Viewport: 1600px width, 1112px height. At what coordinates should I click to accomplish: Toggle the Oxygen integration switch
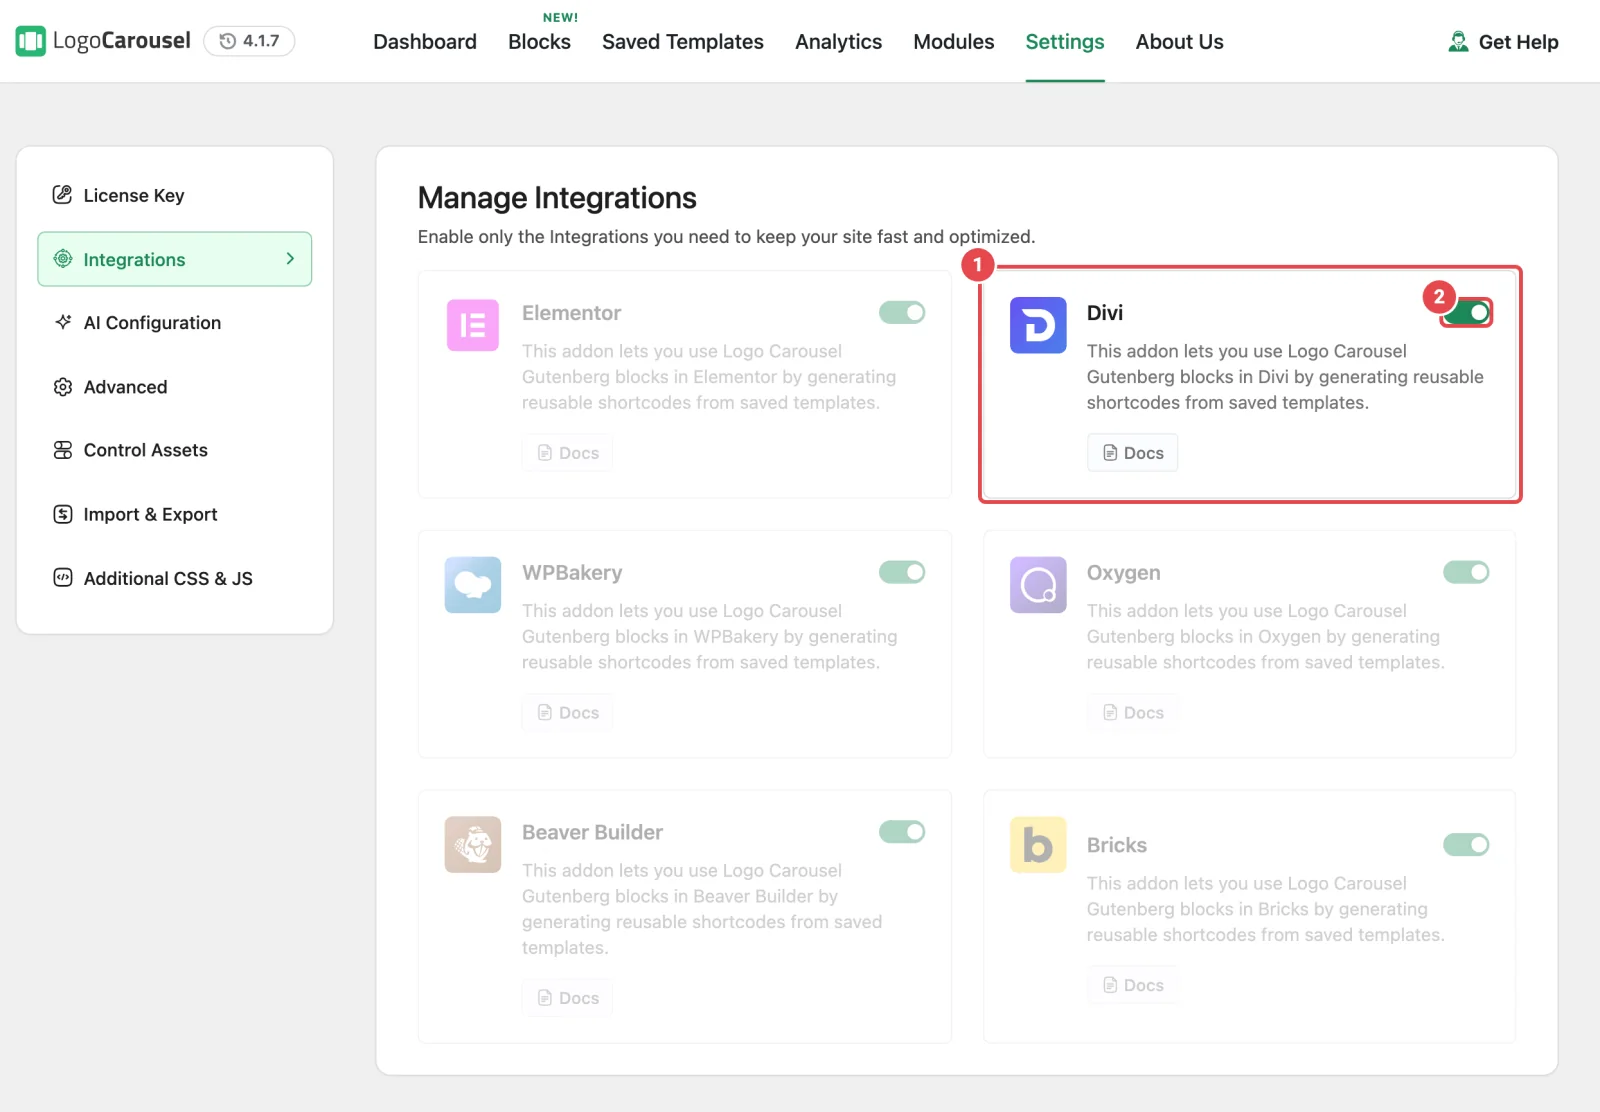coord(1466,572)
